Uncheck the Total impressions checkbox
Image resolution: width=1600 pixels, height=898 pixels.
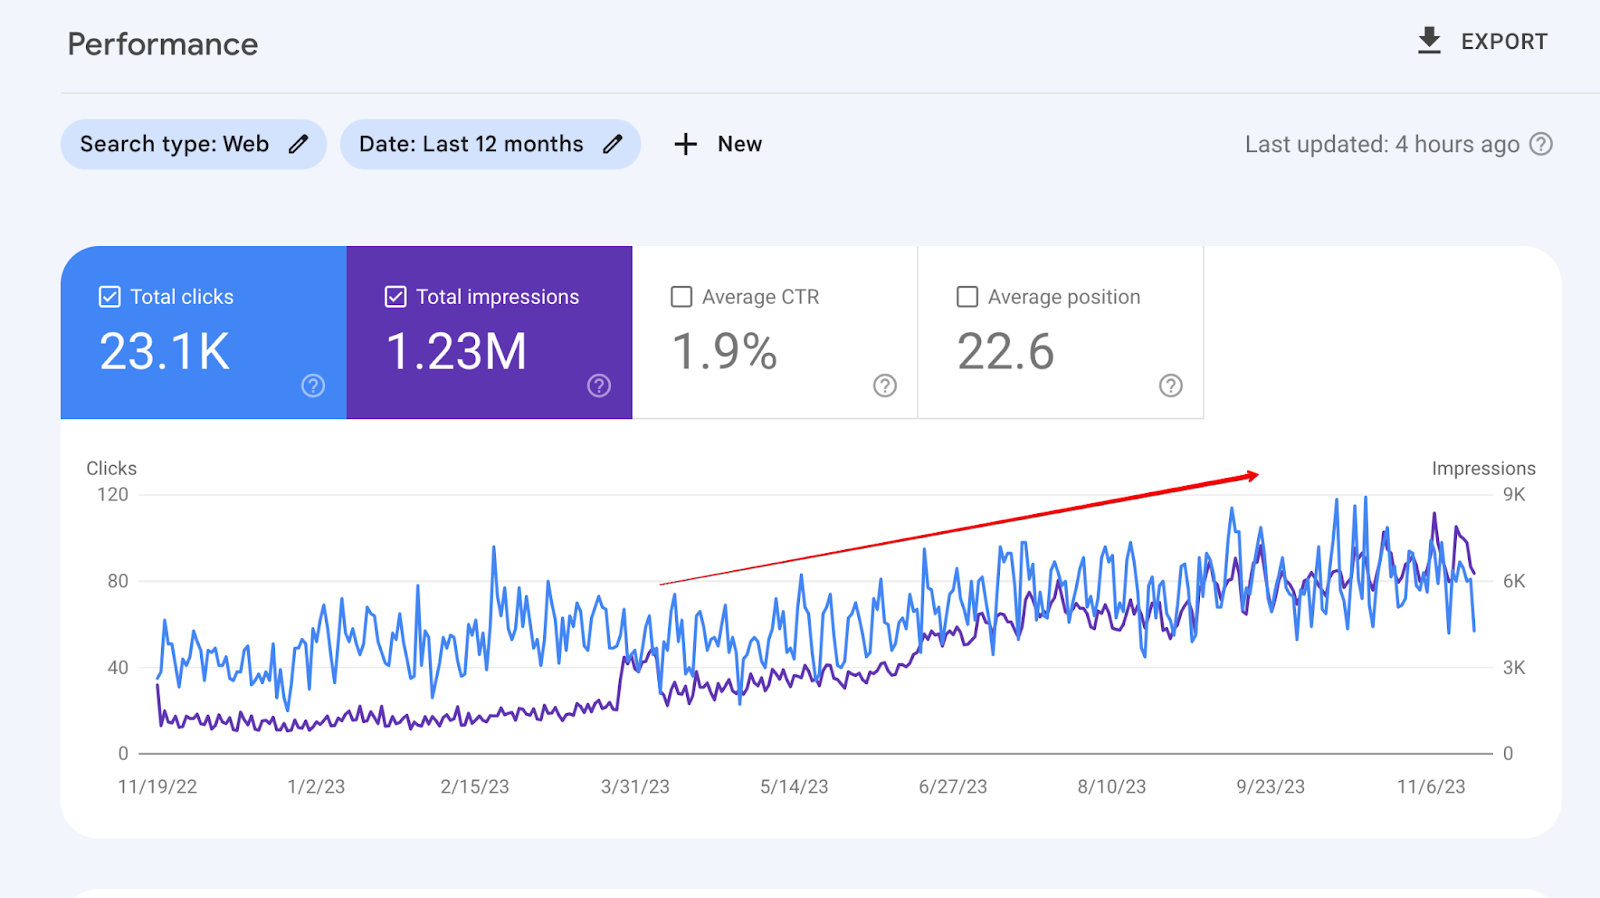pyautogui.click(x=395, y=297)
